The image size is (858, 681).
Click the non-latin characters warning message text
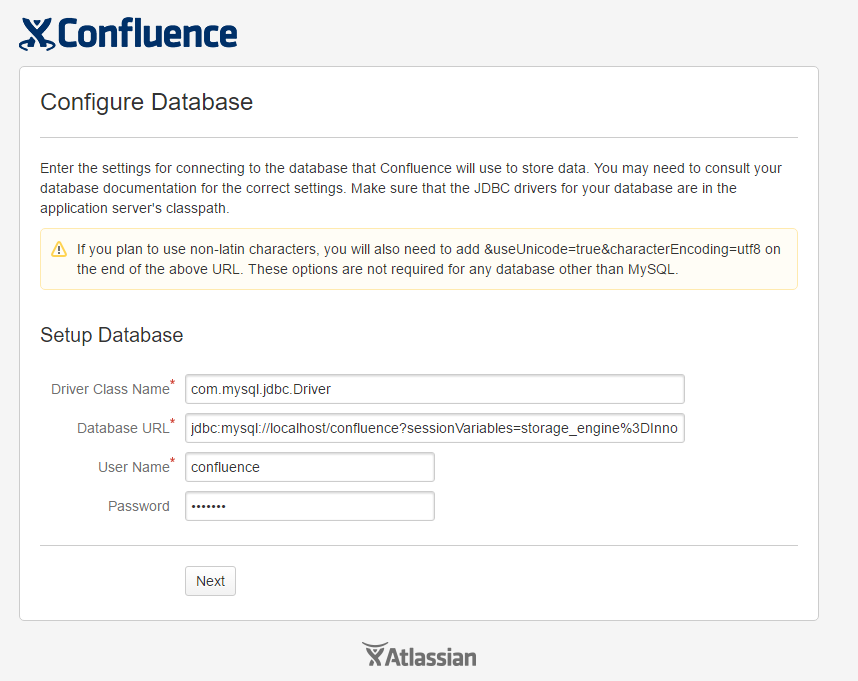428,259
